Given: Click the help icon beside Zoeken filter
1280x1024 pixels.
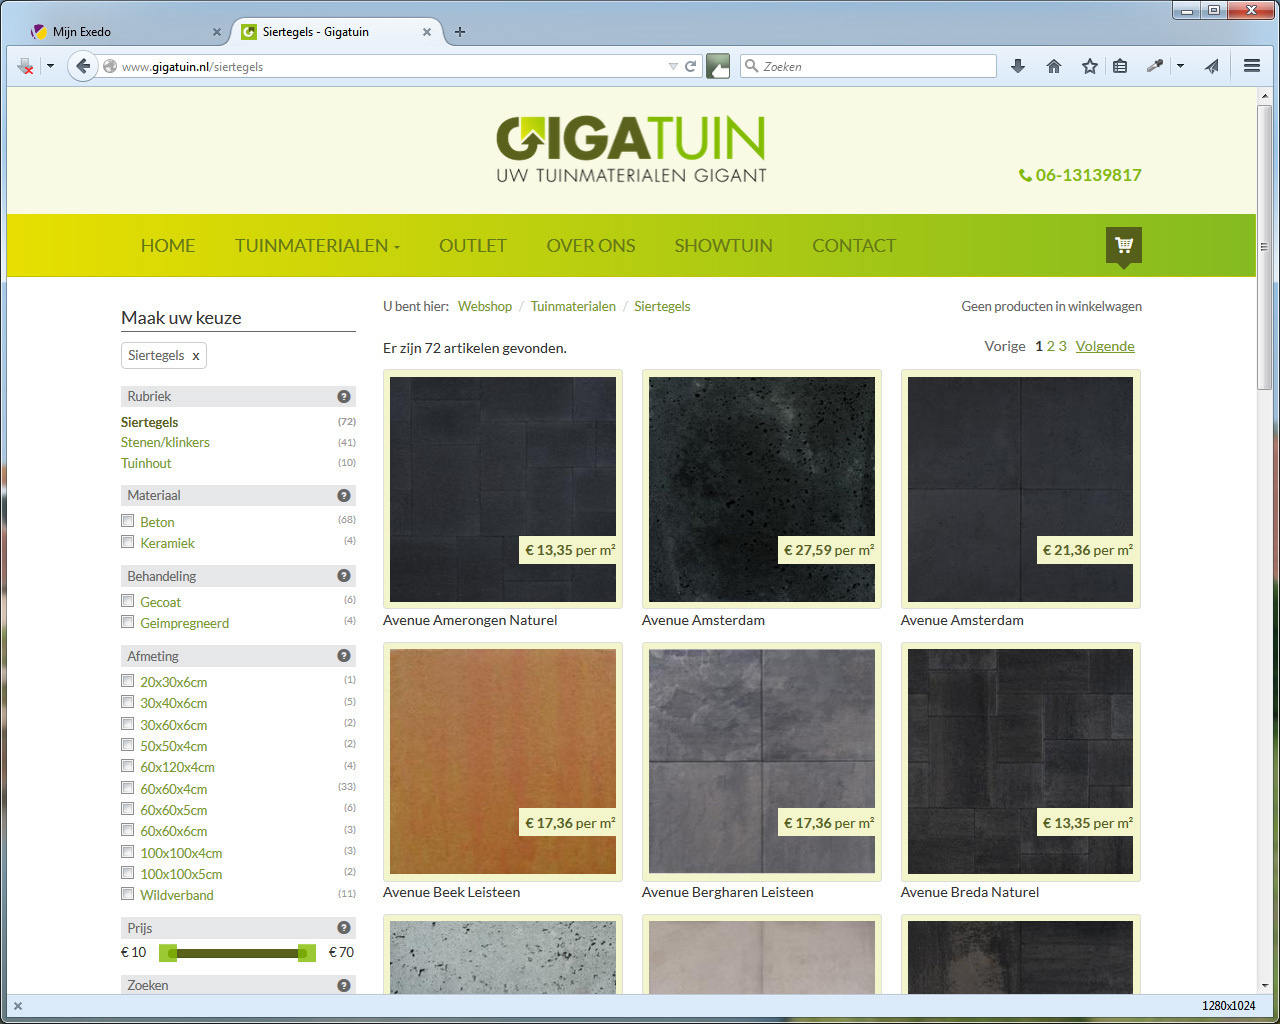Looking at the screenshot, I should (x=344, y=985).
